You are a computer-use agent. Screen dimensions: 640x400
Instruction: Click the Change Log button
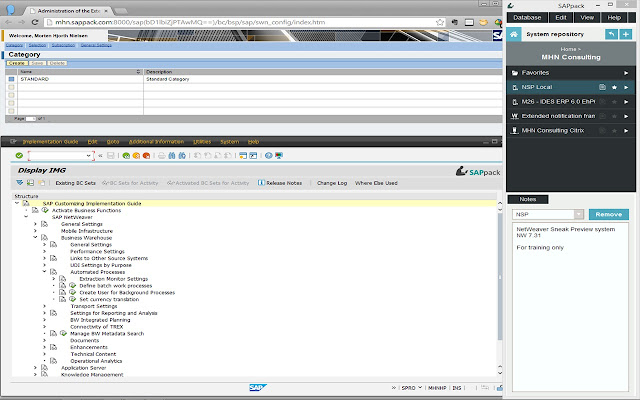coord(332,183)
